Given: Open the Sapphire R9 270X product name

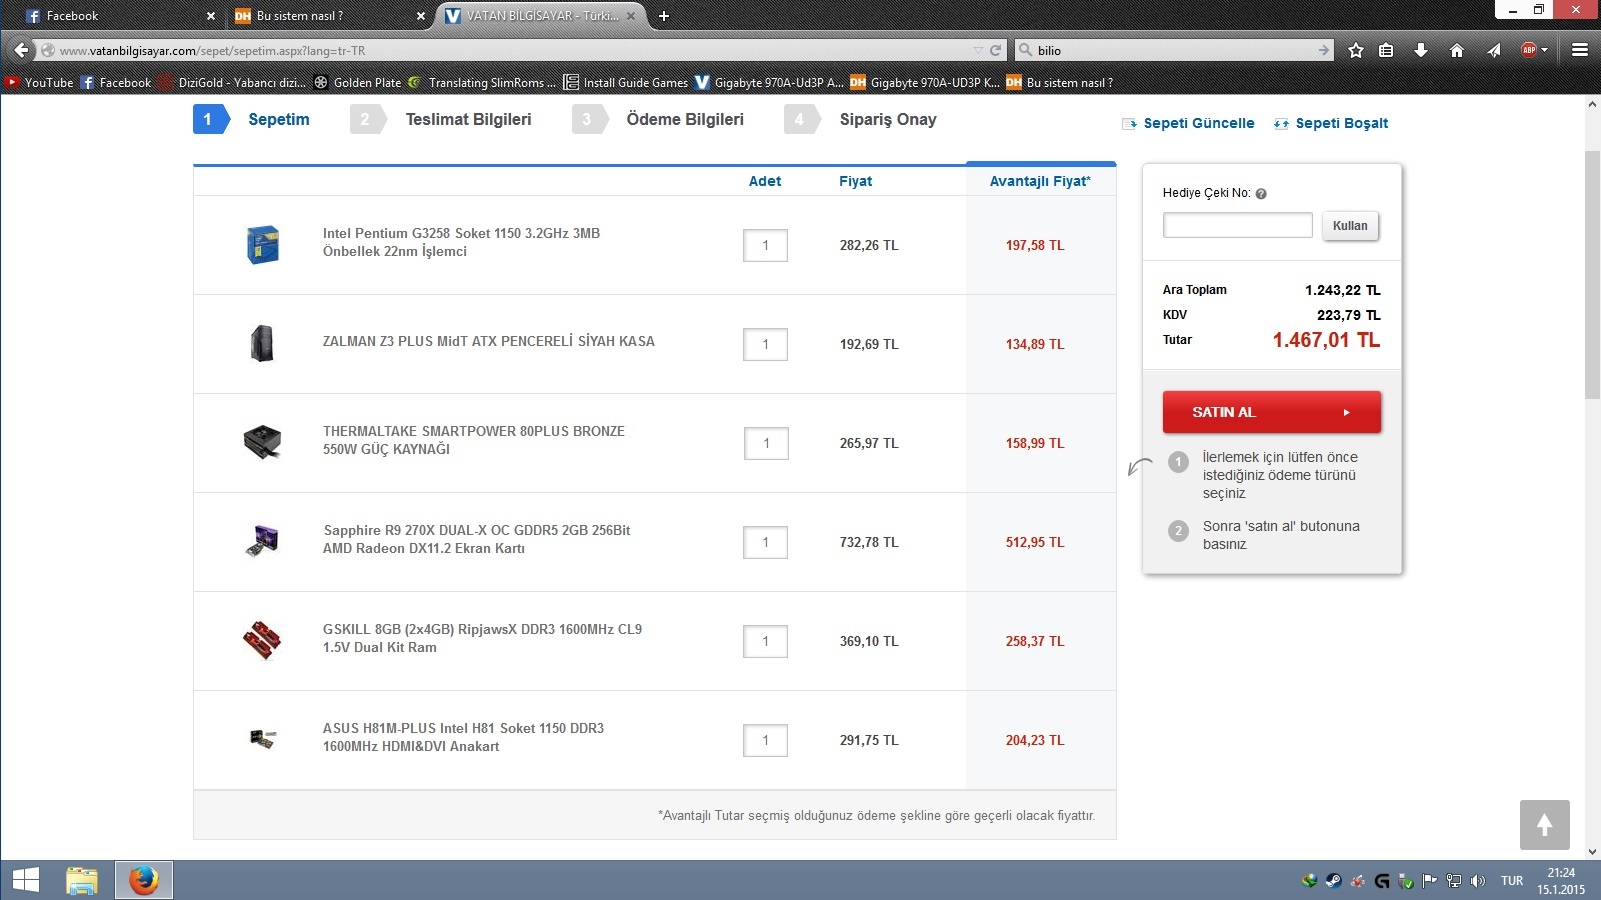Looking at the screenshot, I should pos(476,539).
